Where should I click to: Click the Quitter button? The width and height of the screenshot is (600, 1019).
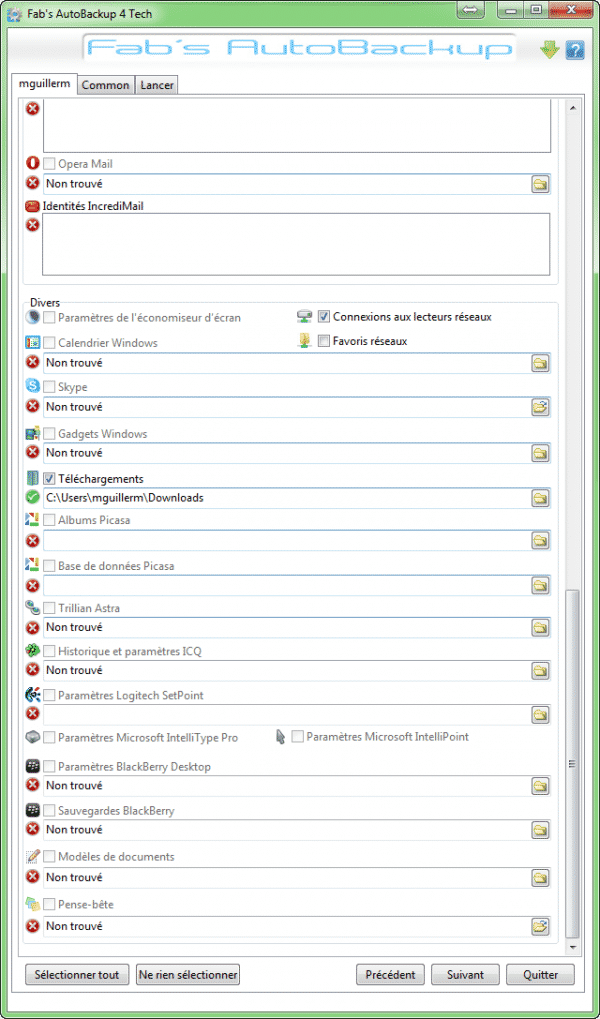point(540,975)
